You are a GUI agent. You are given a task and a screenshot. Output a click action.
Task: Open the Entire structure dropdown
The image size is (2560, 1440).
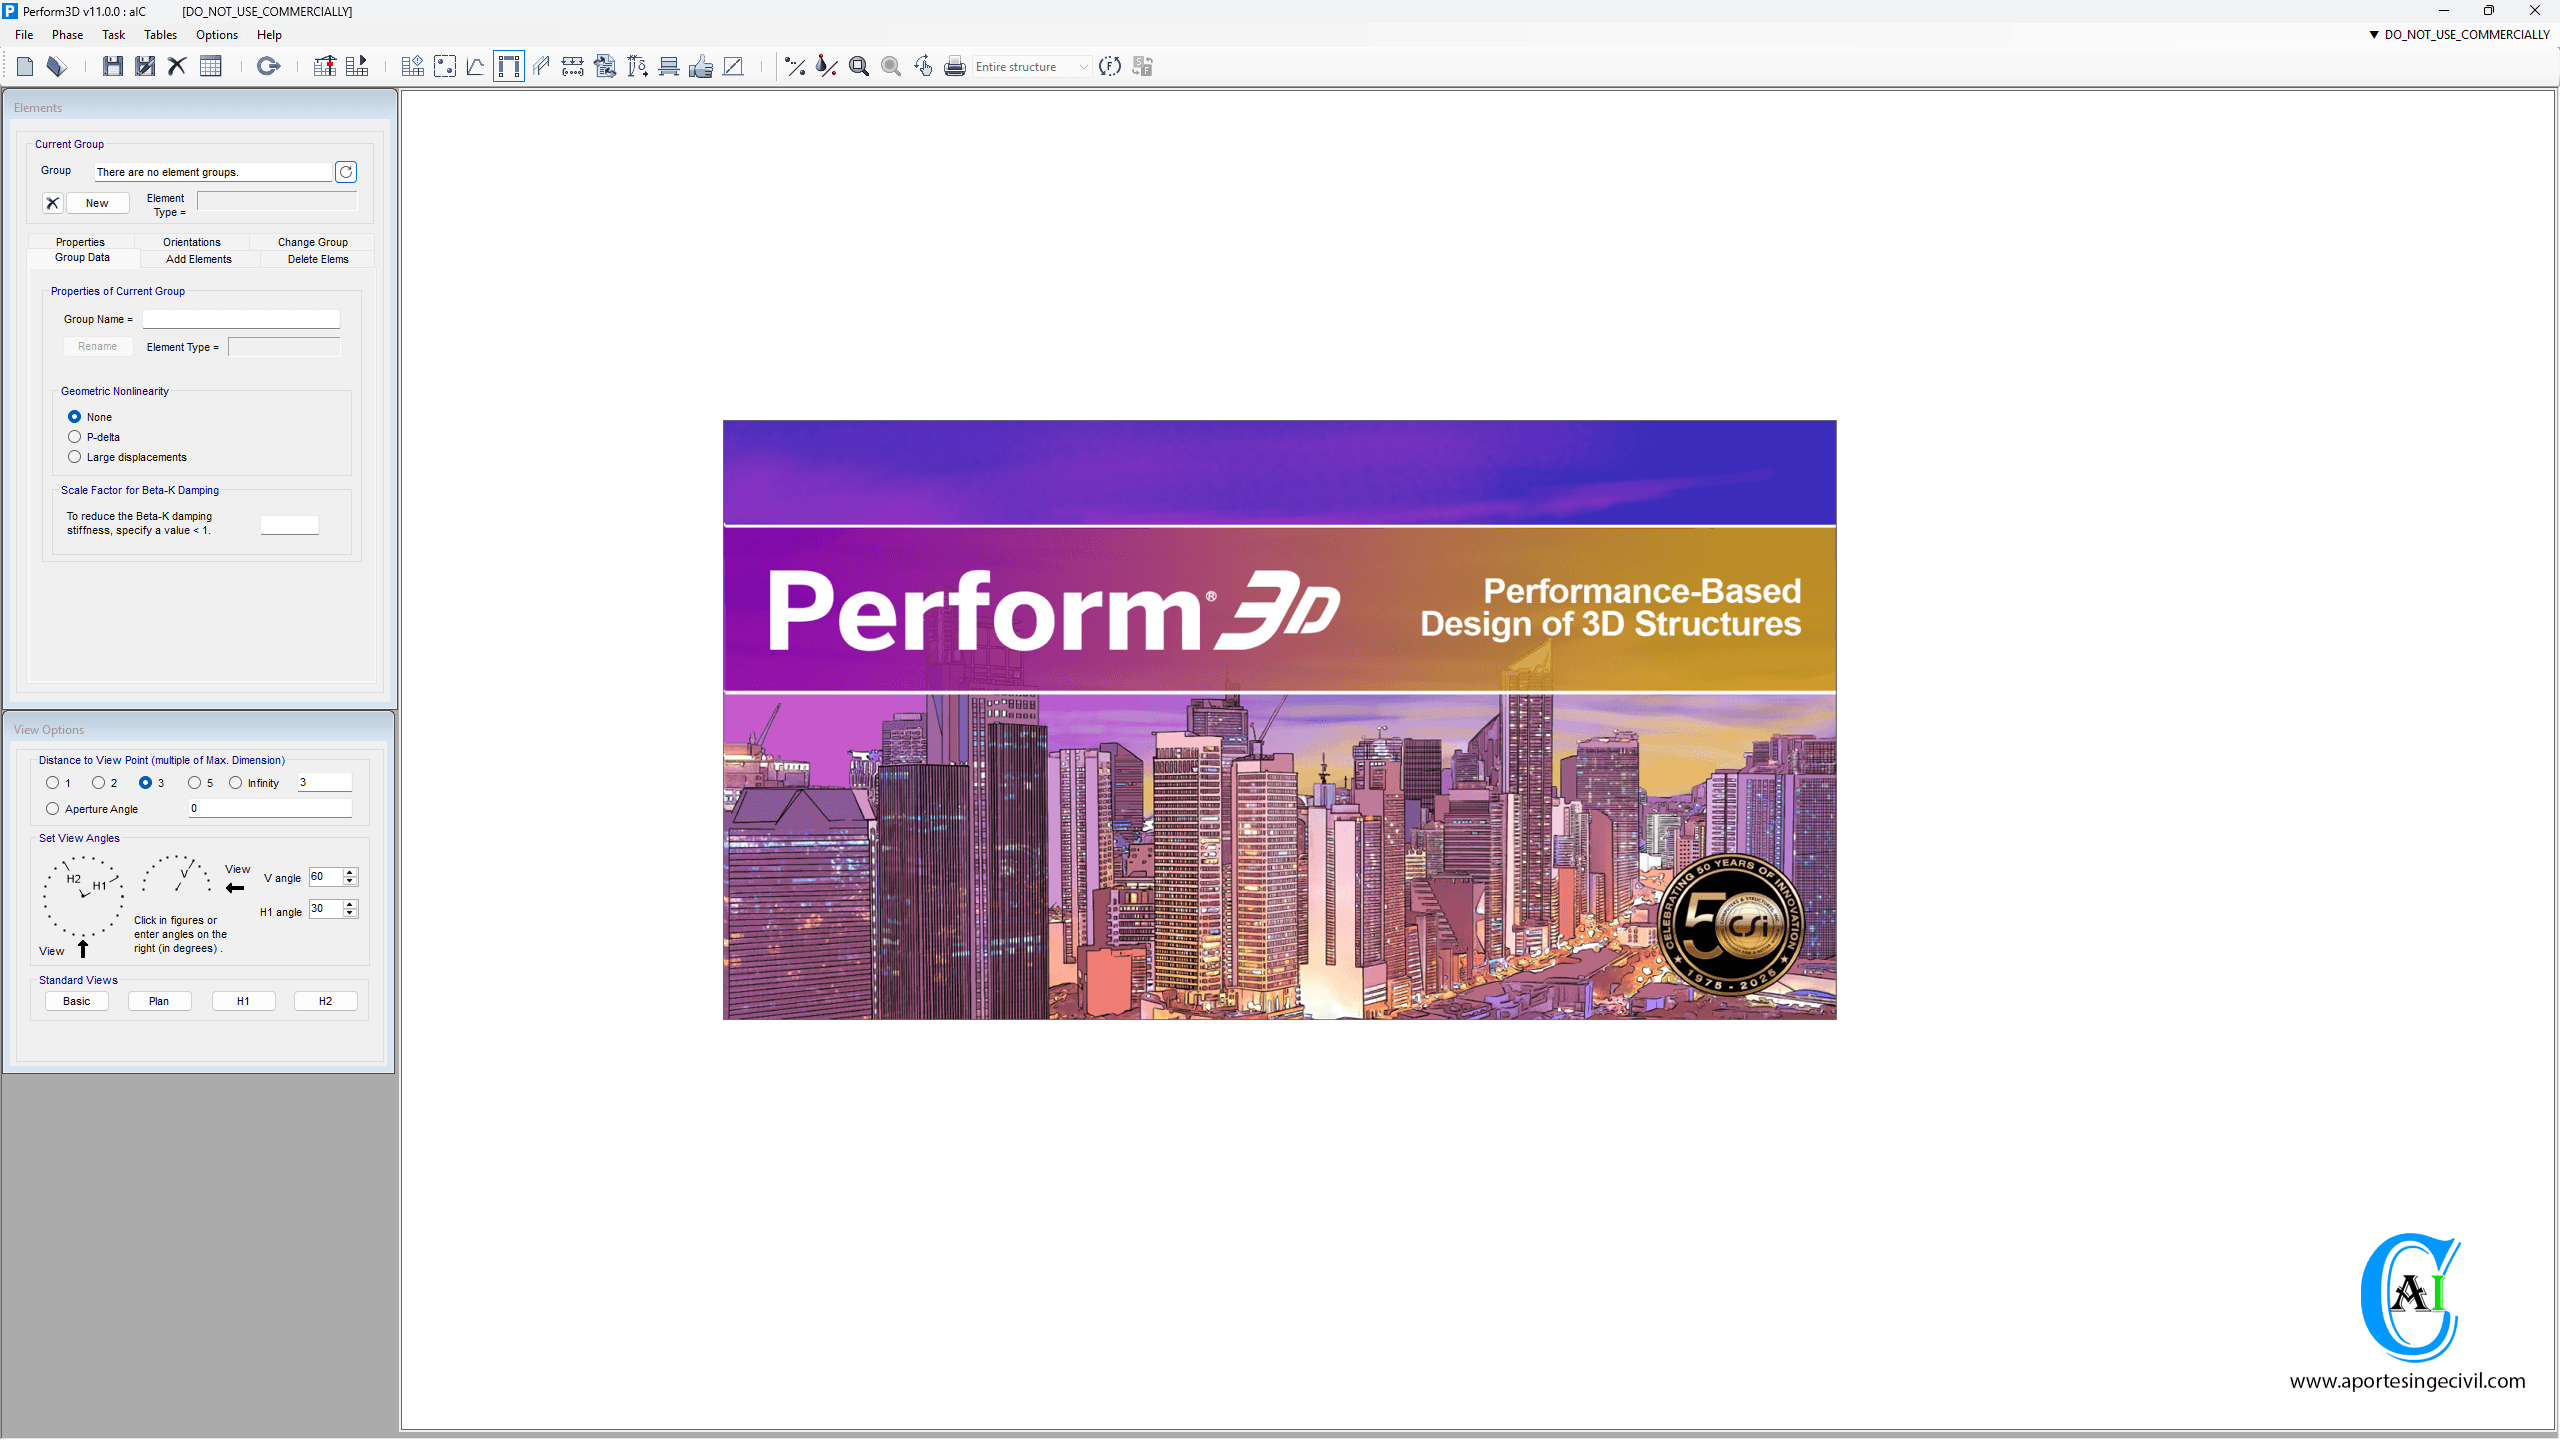pos(1083,67)
